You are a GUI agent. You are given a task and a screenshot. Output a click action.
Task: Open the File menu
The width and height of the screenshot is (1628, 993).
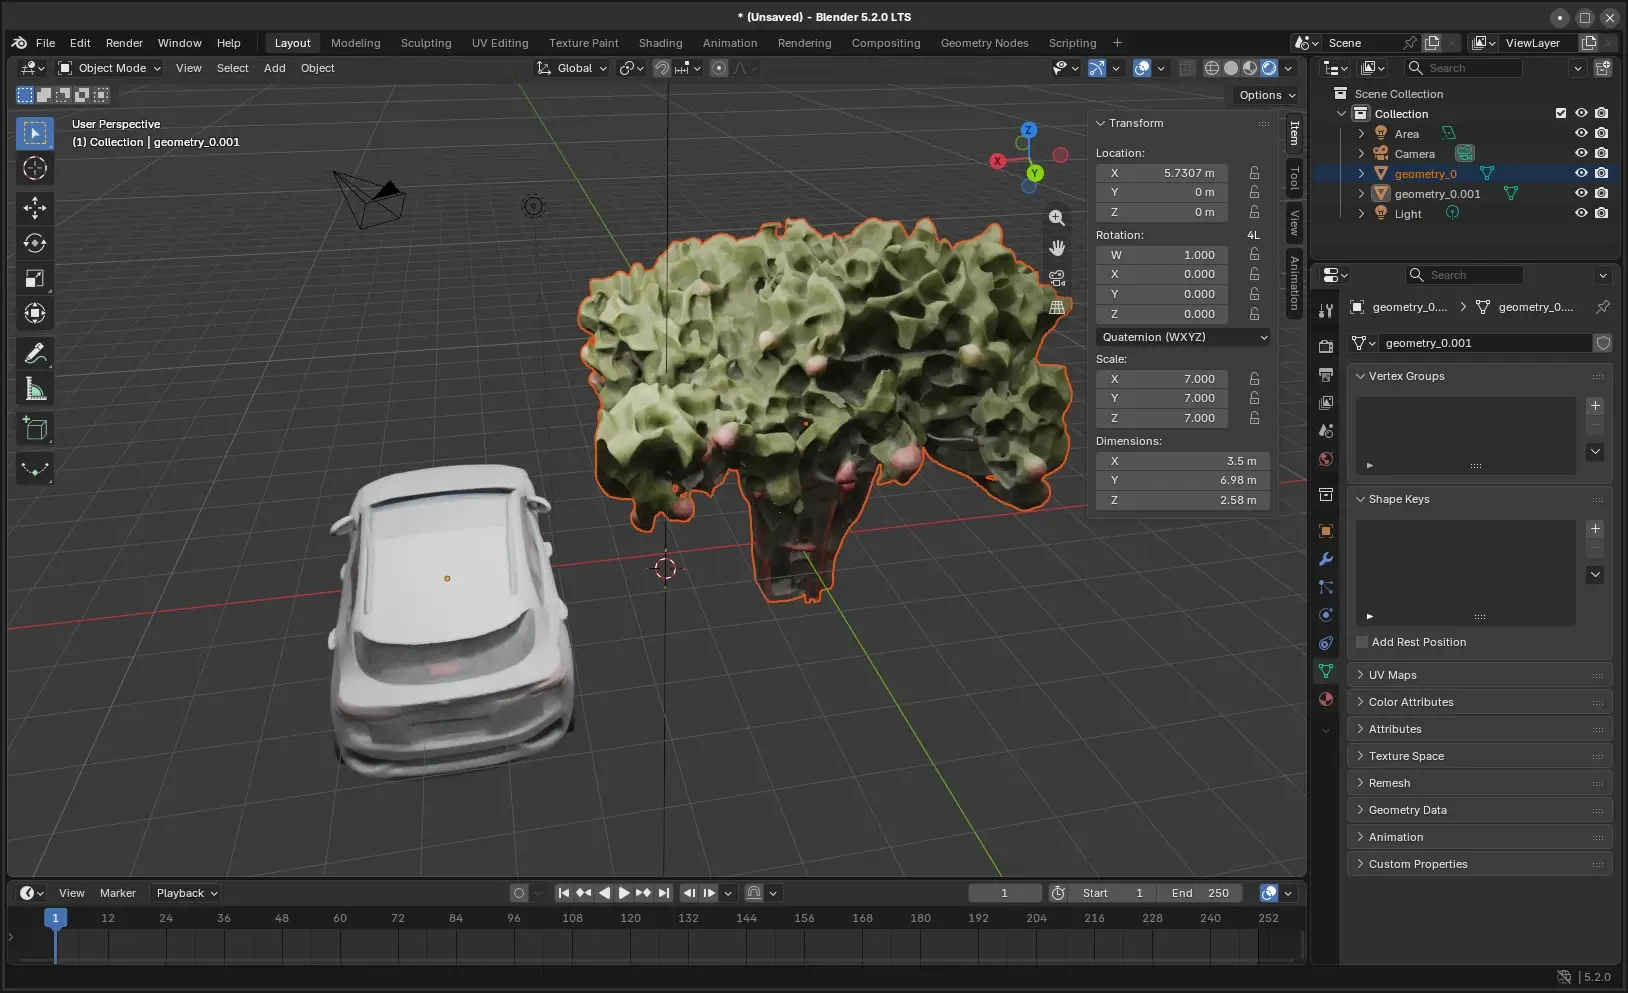45,43
